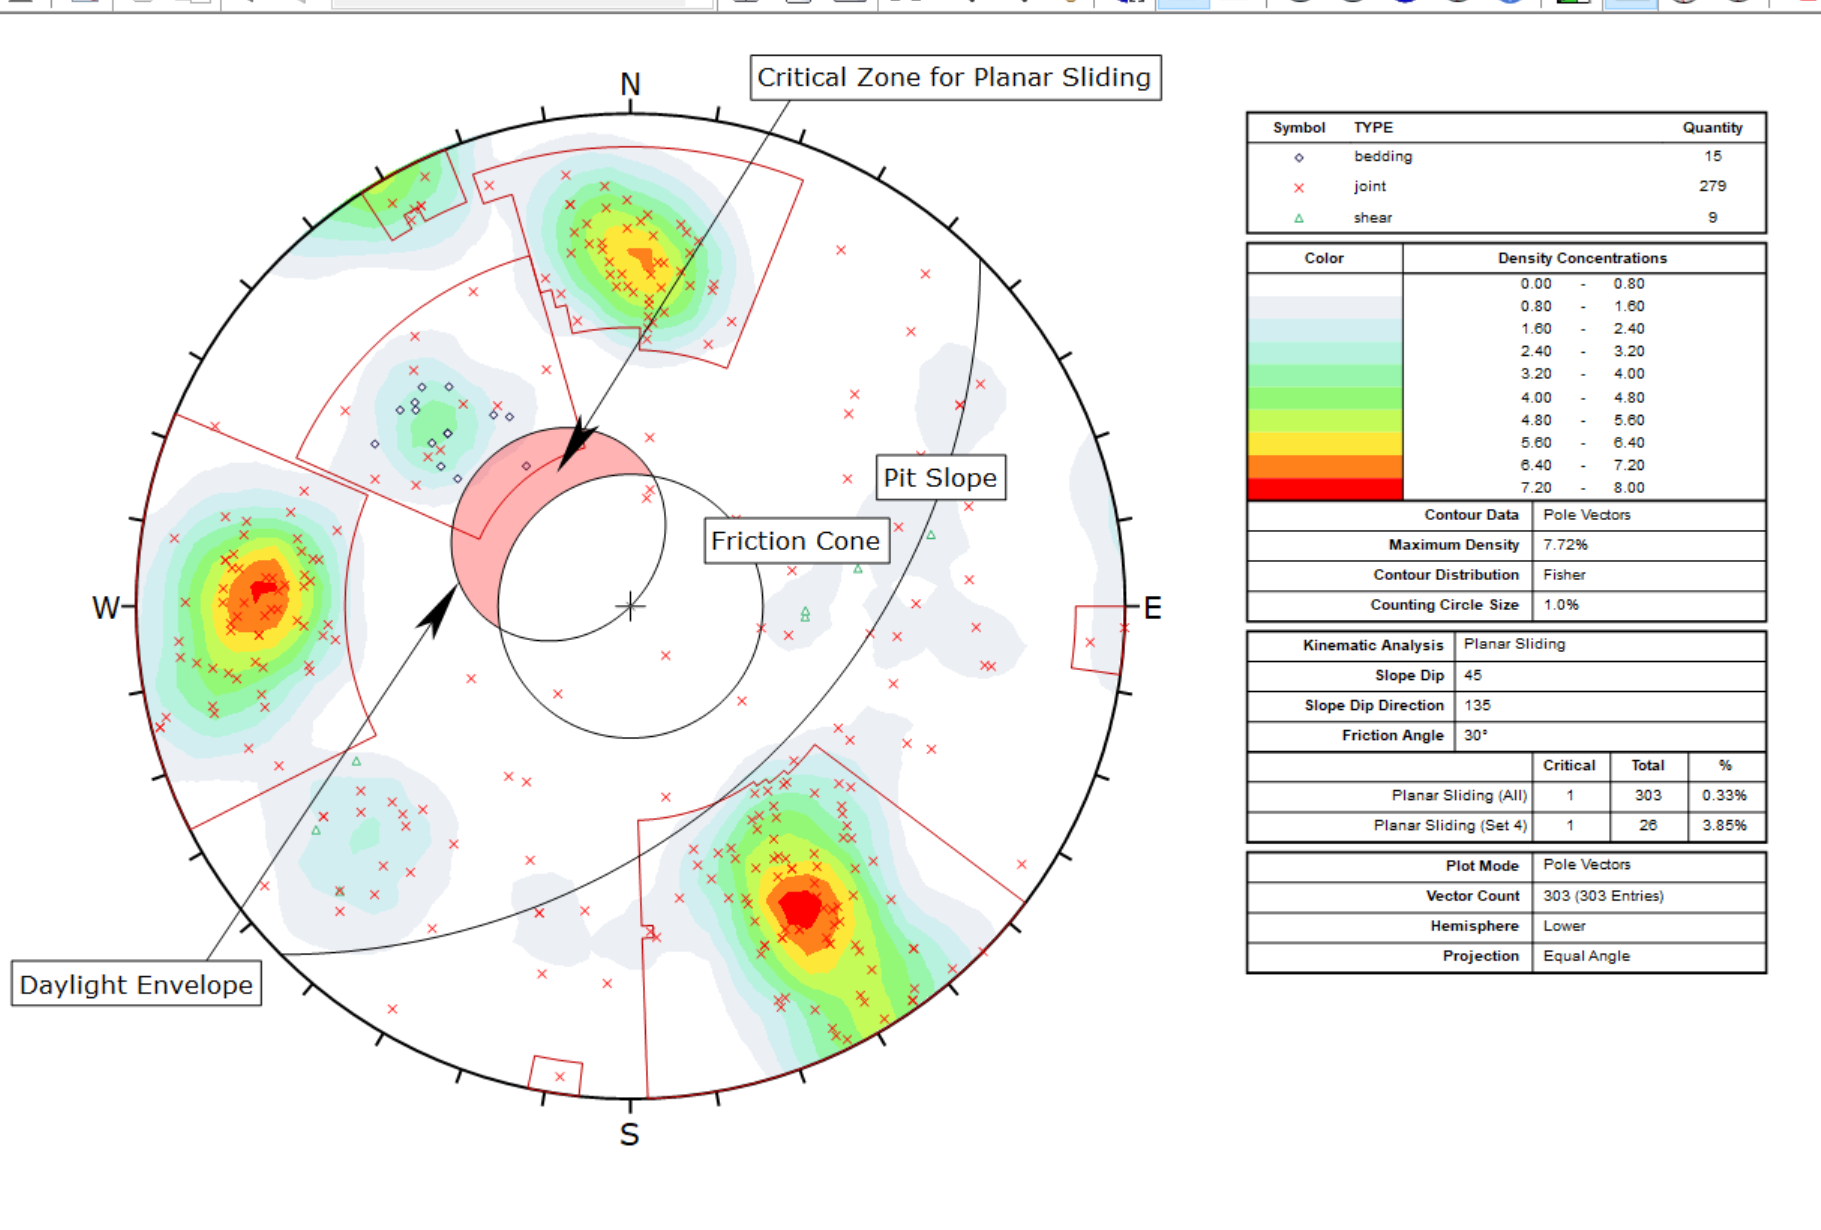Click the Plot Mode 'Pole Vectors' value
Screen dimensions: 1821x1230
(1586, 865)
